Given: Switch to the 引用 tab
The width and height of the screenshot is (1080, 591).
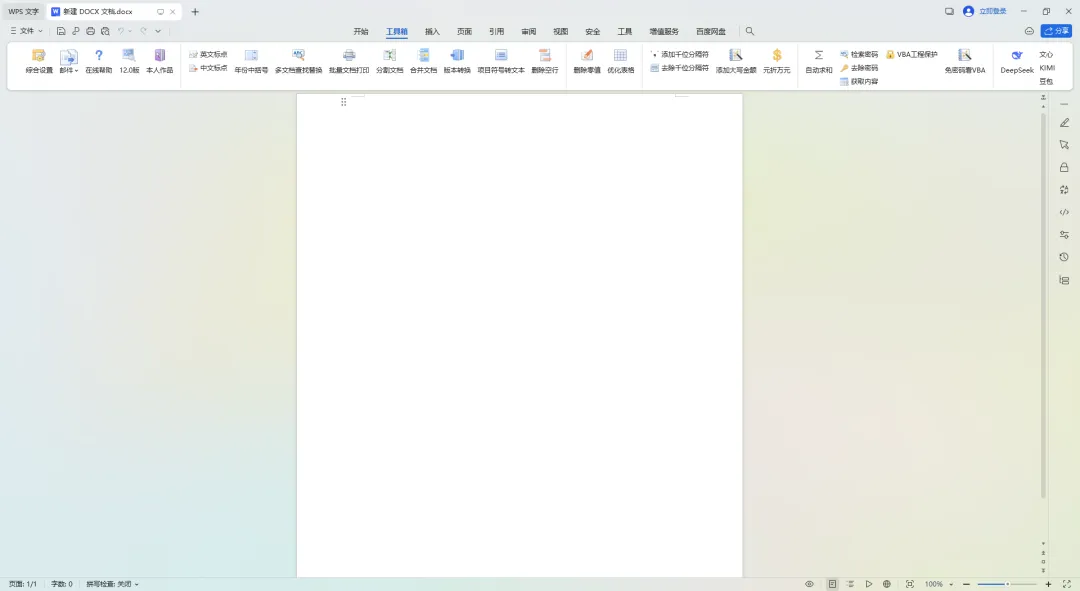Looking at the screenshot, I should tap(497, 32).
